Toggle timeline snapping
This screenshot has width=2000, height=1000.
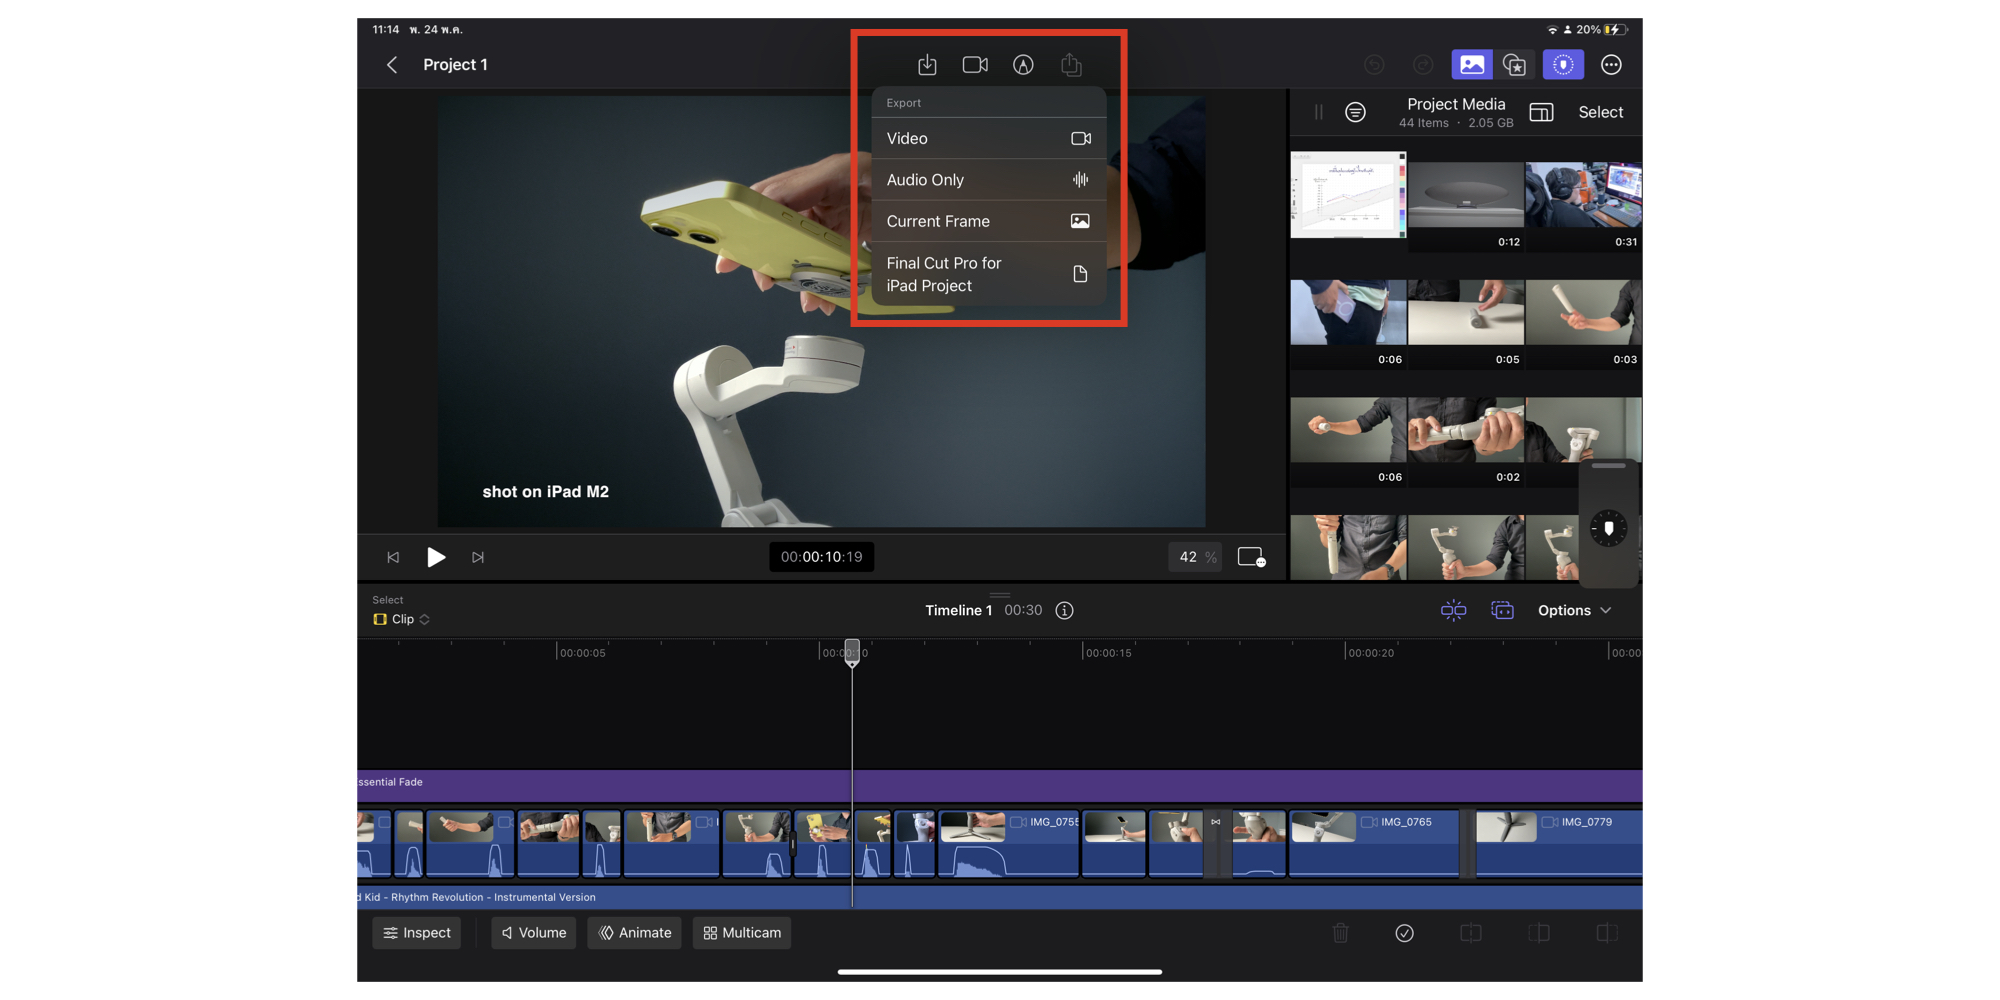(x=1453, y=610)
